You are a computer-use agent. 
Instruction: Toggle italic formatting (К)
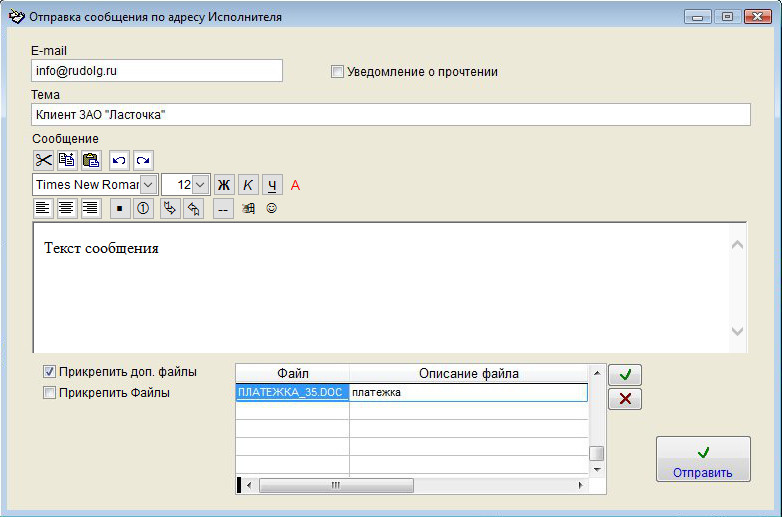(248, 185)
